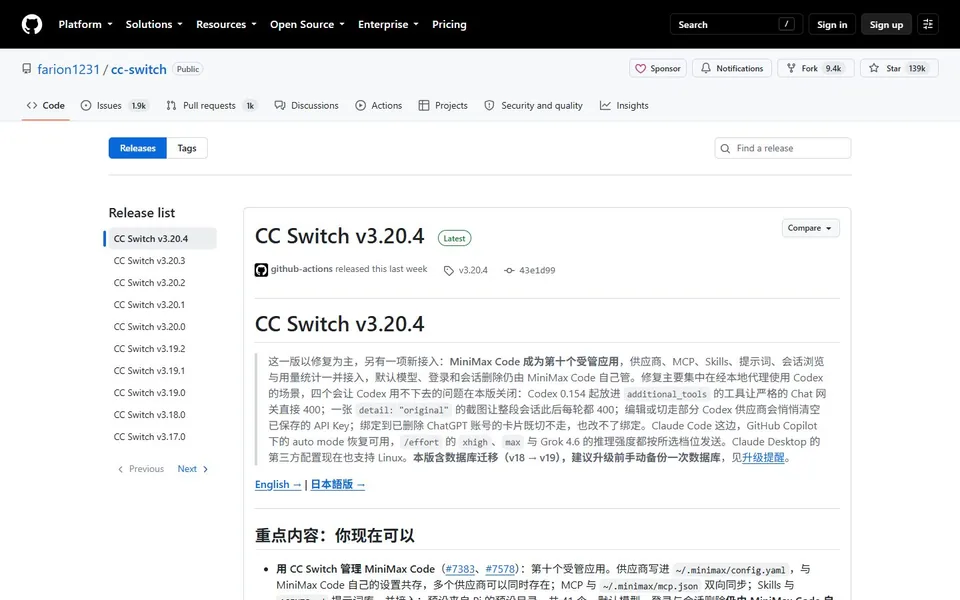Open the CC Switch v3.20.4 release title link
The height and width of the screenshot is (600, 960).
[x=339, y=236]
